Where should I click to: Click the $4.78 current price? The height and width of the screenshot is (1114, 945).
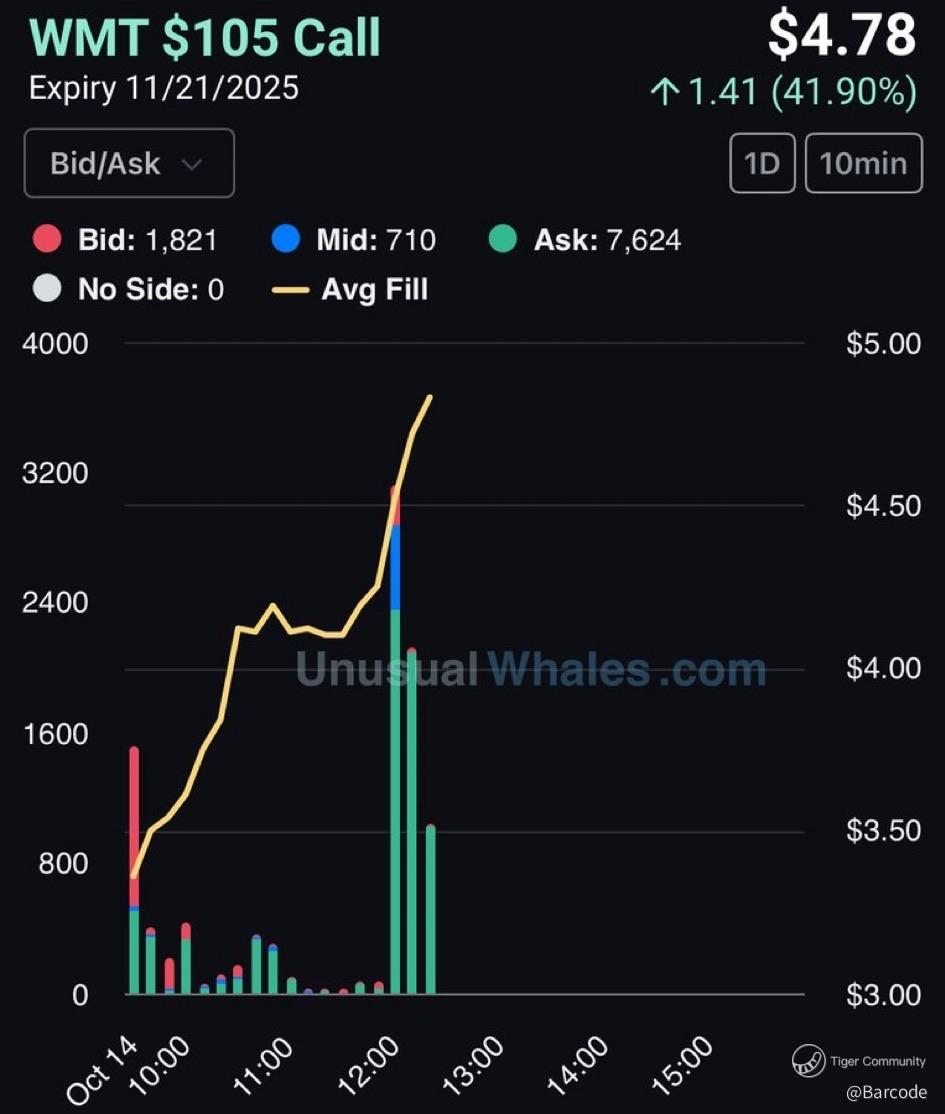[x=841, y=37]
